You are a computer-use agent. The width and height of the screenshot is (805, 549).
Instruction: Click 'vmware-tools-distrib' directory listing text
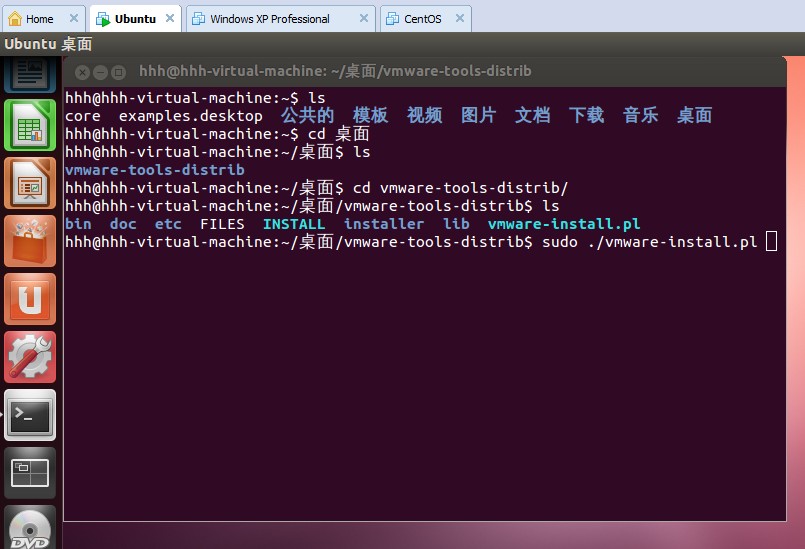coord(155,170)
